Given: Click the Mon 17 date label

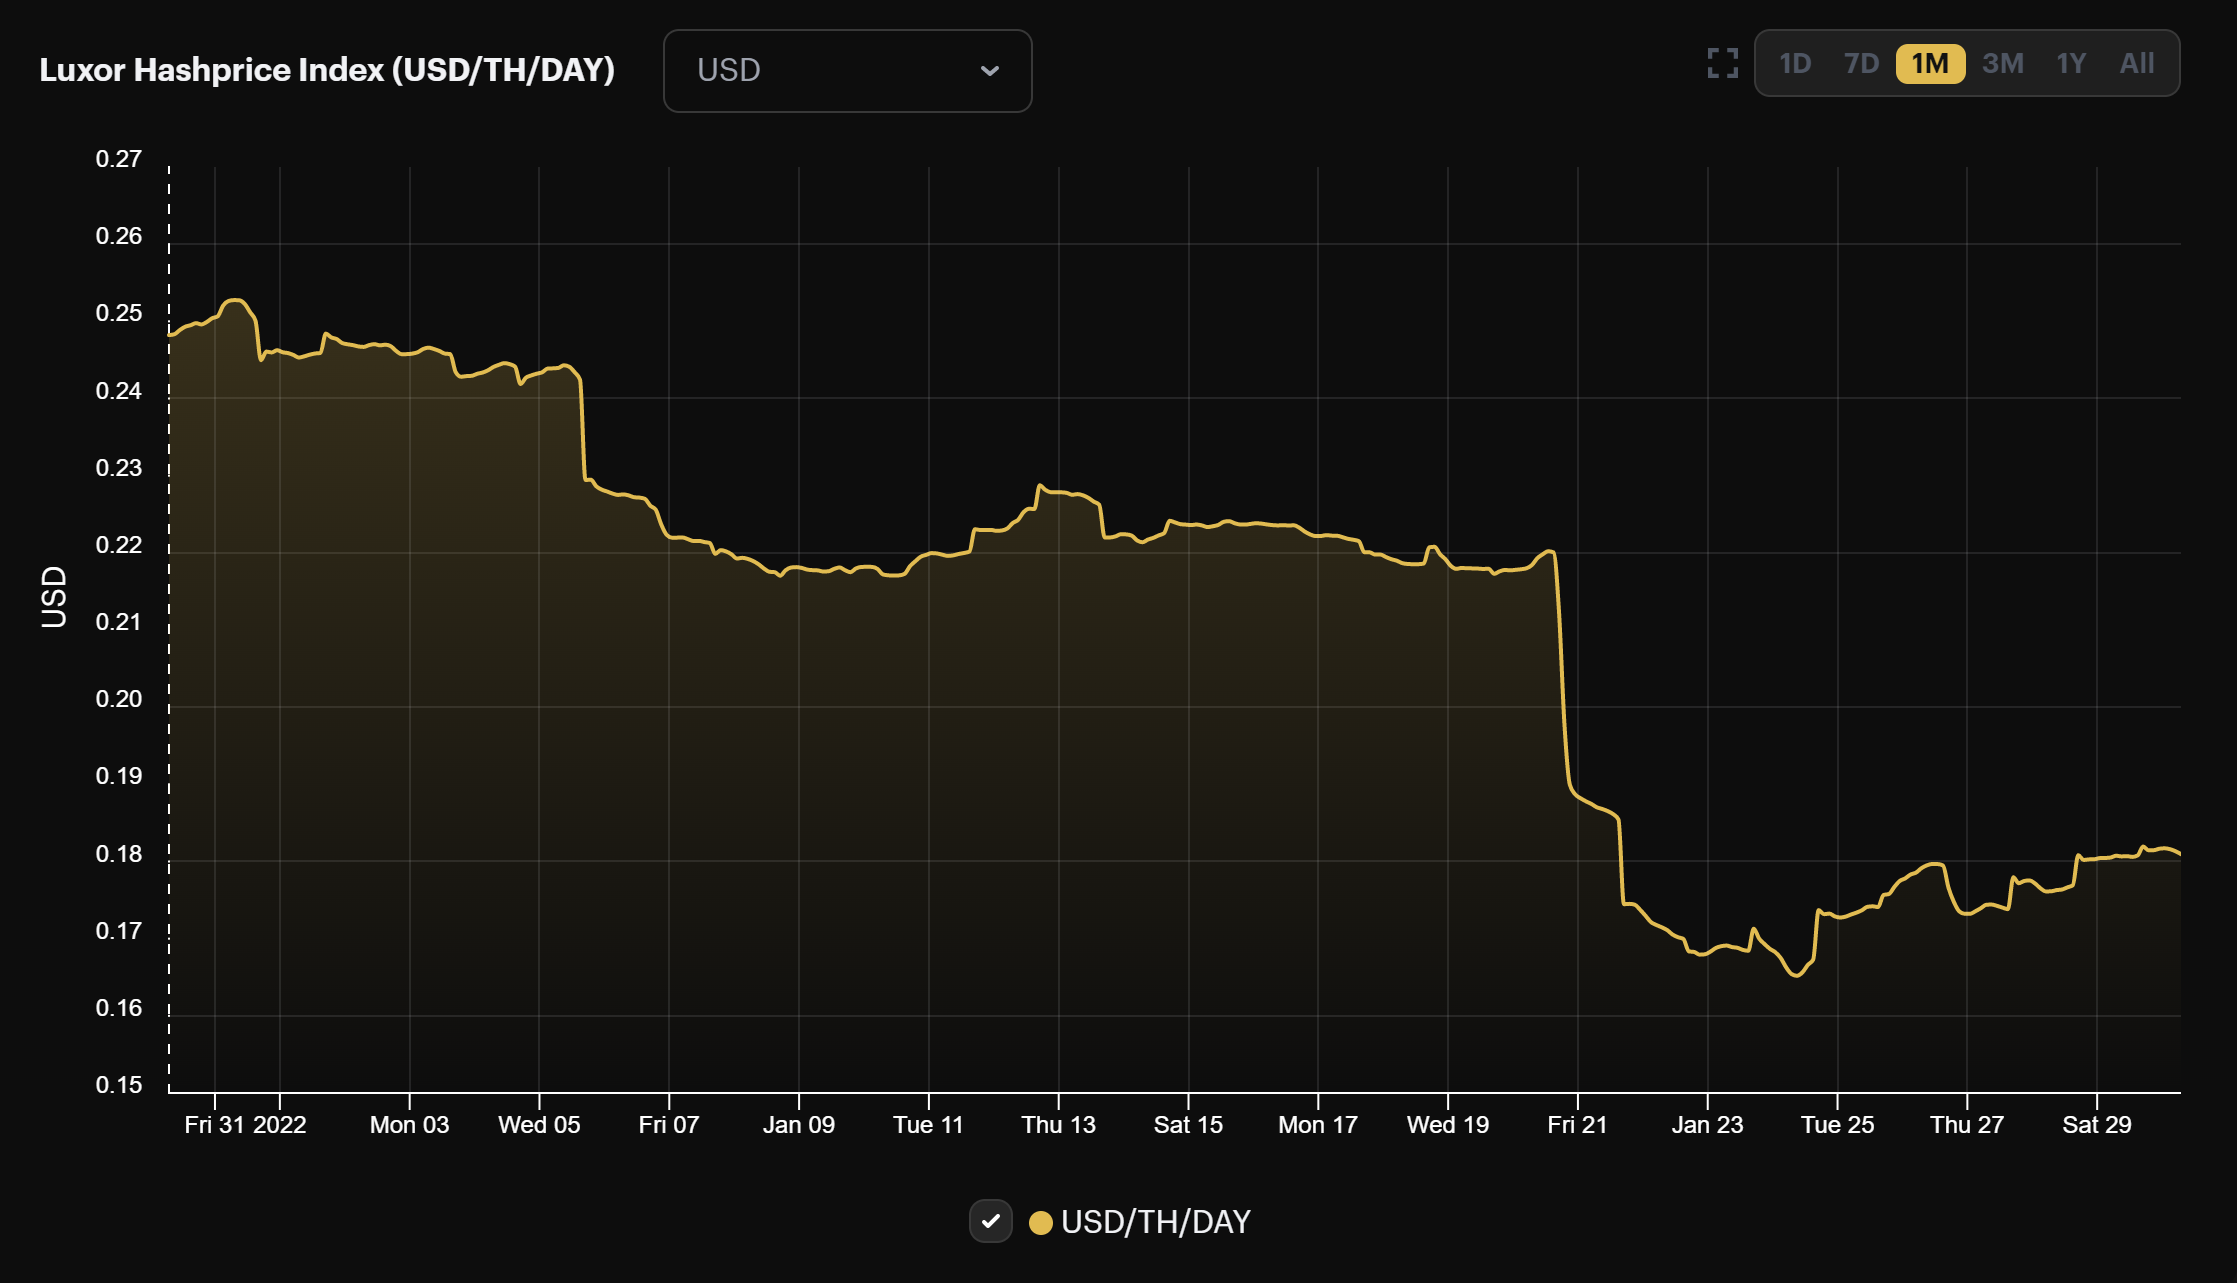Looking at the screenshot, I should (1318, 1125).
